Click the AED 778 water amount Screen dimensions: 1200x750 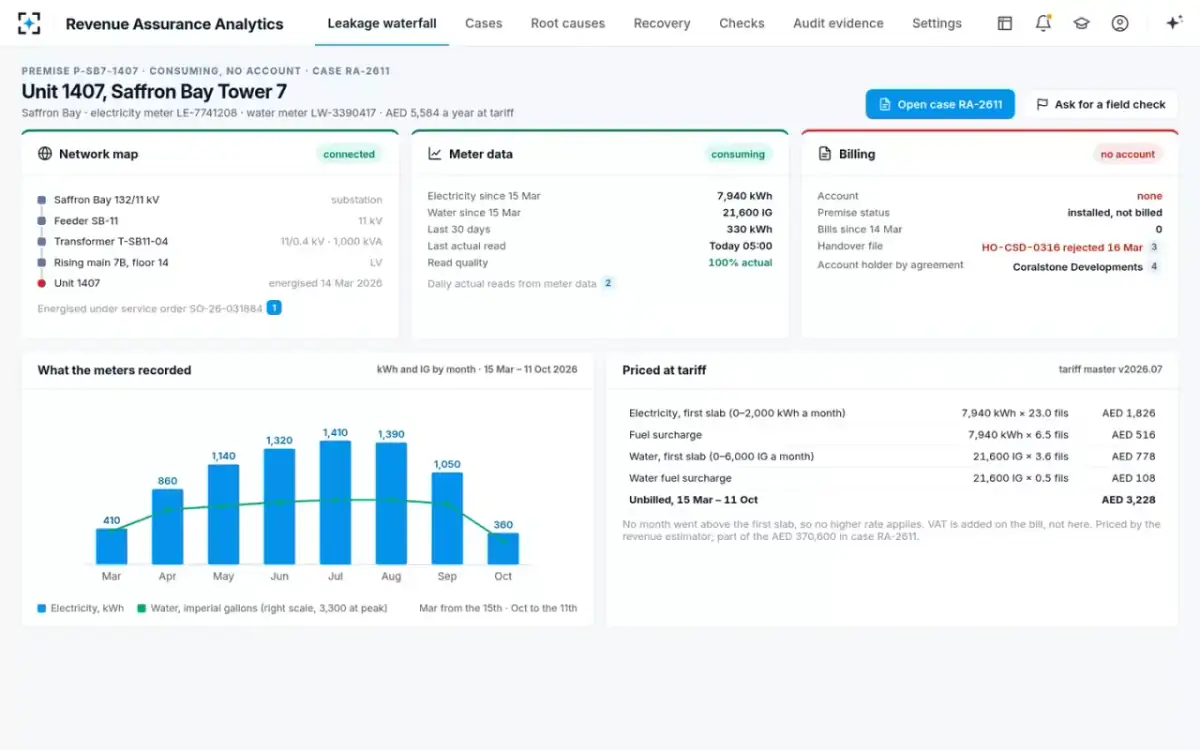point(1132,457)
